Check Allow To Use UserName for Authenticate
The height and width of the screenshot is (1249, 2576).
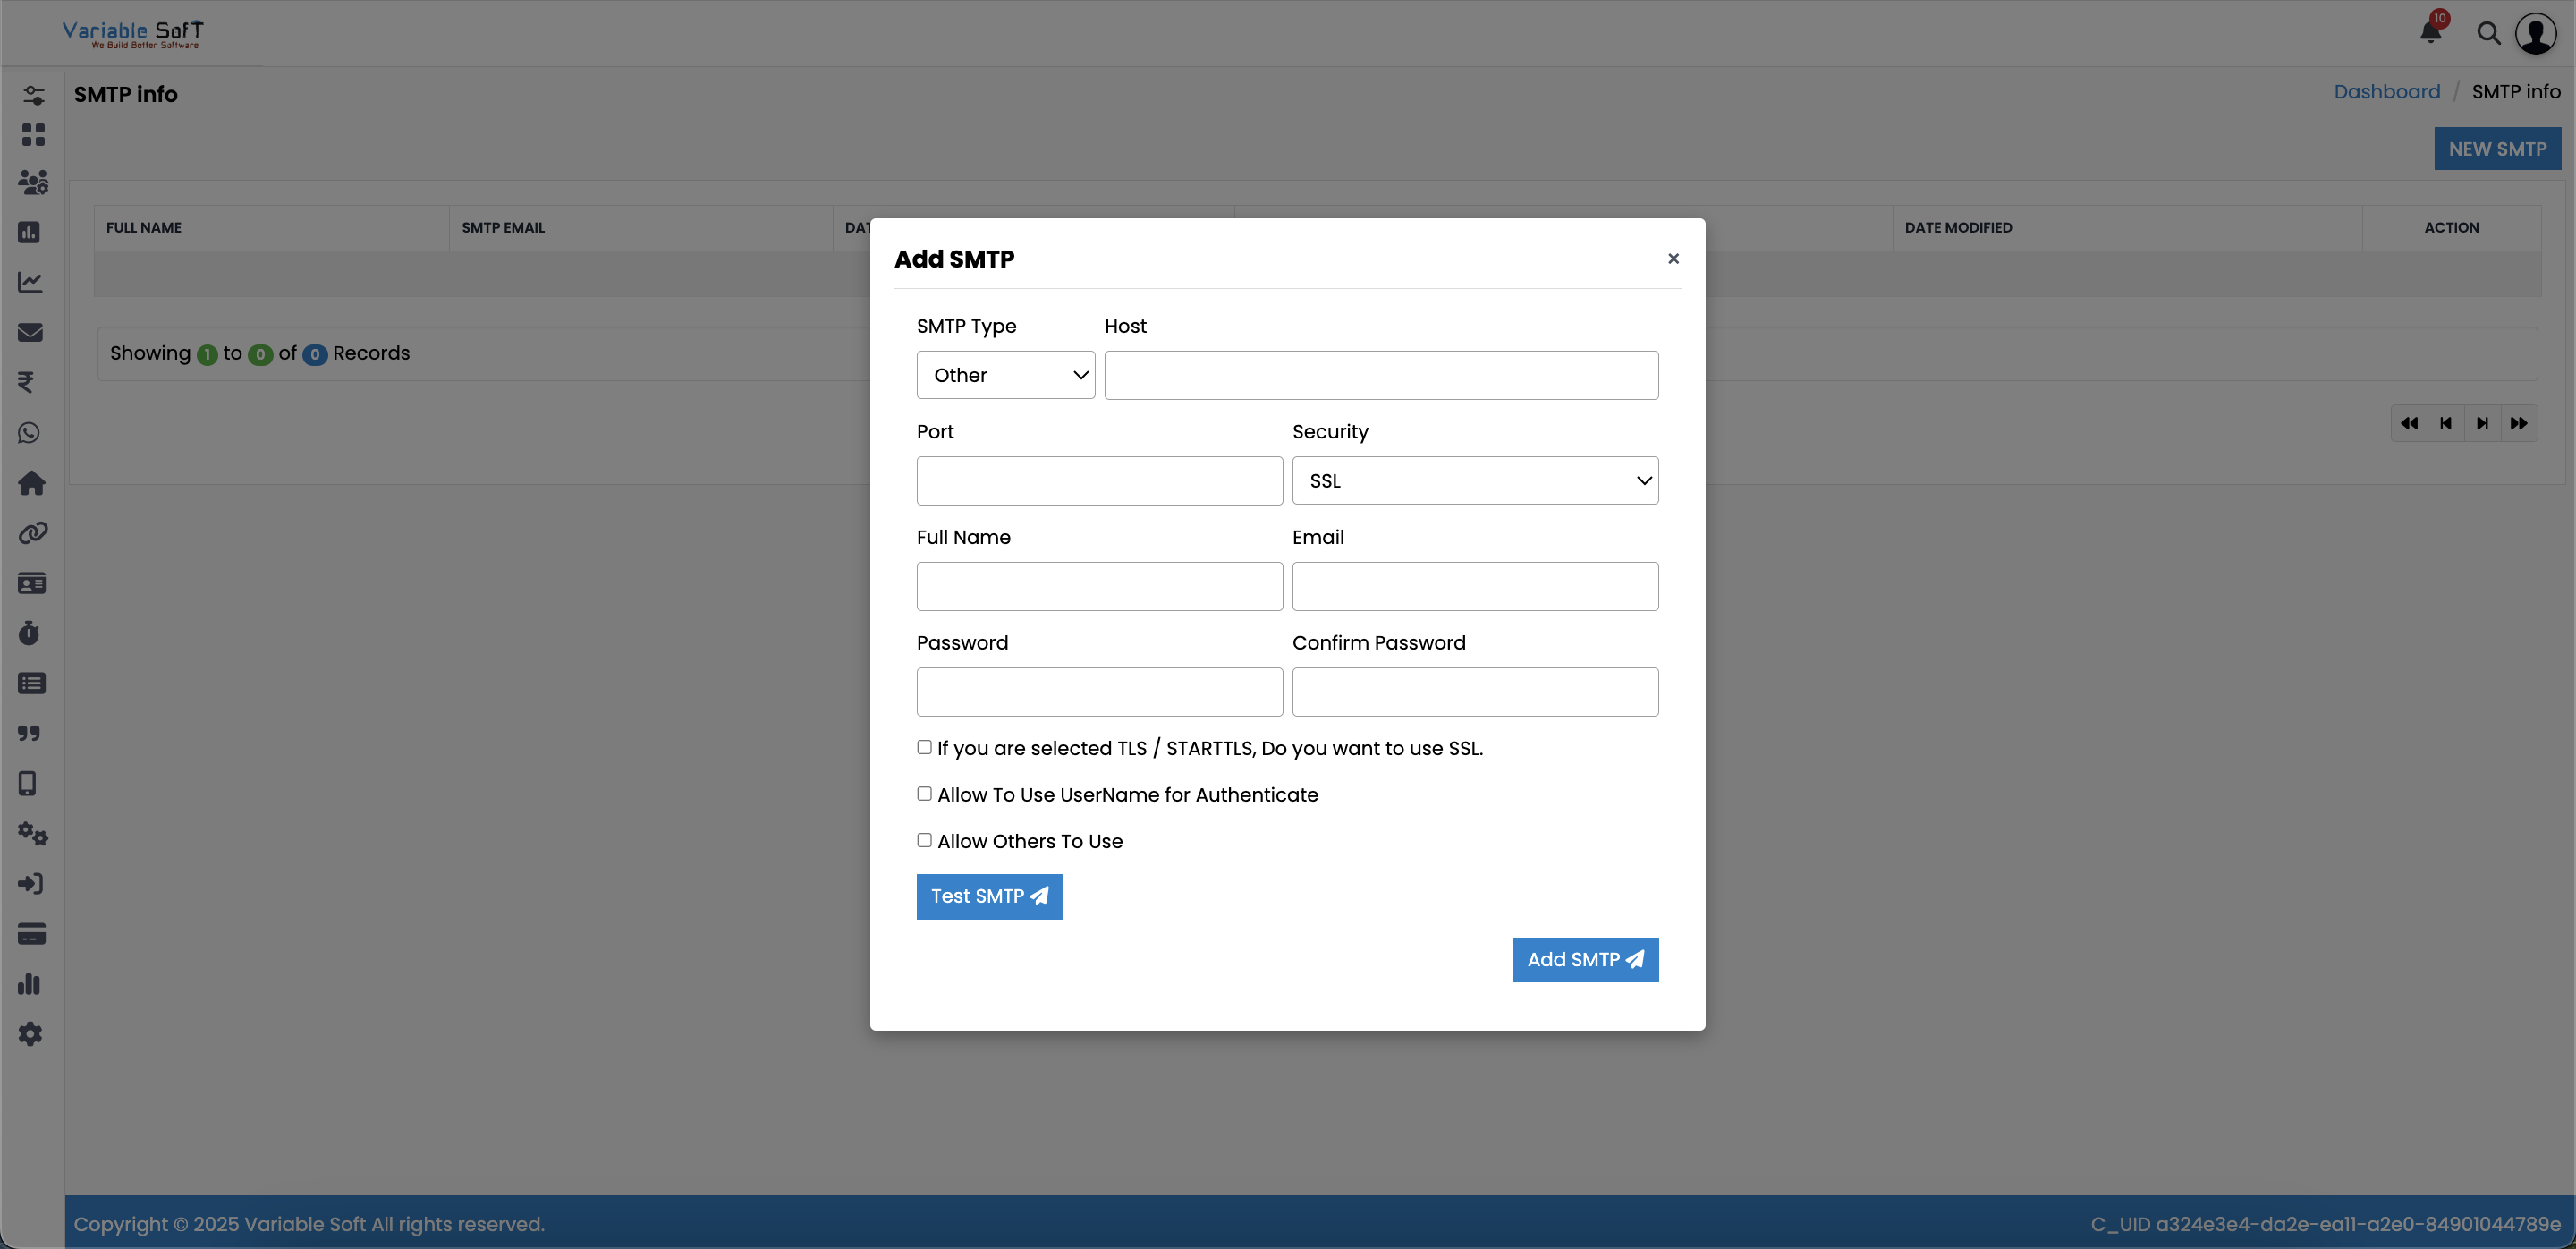coord(924,793)
